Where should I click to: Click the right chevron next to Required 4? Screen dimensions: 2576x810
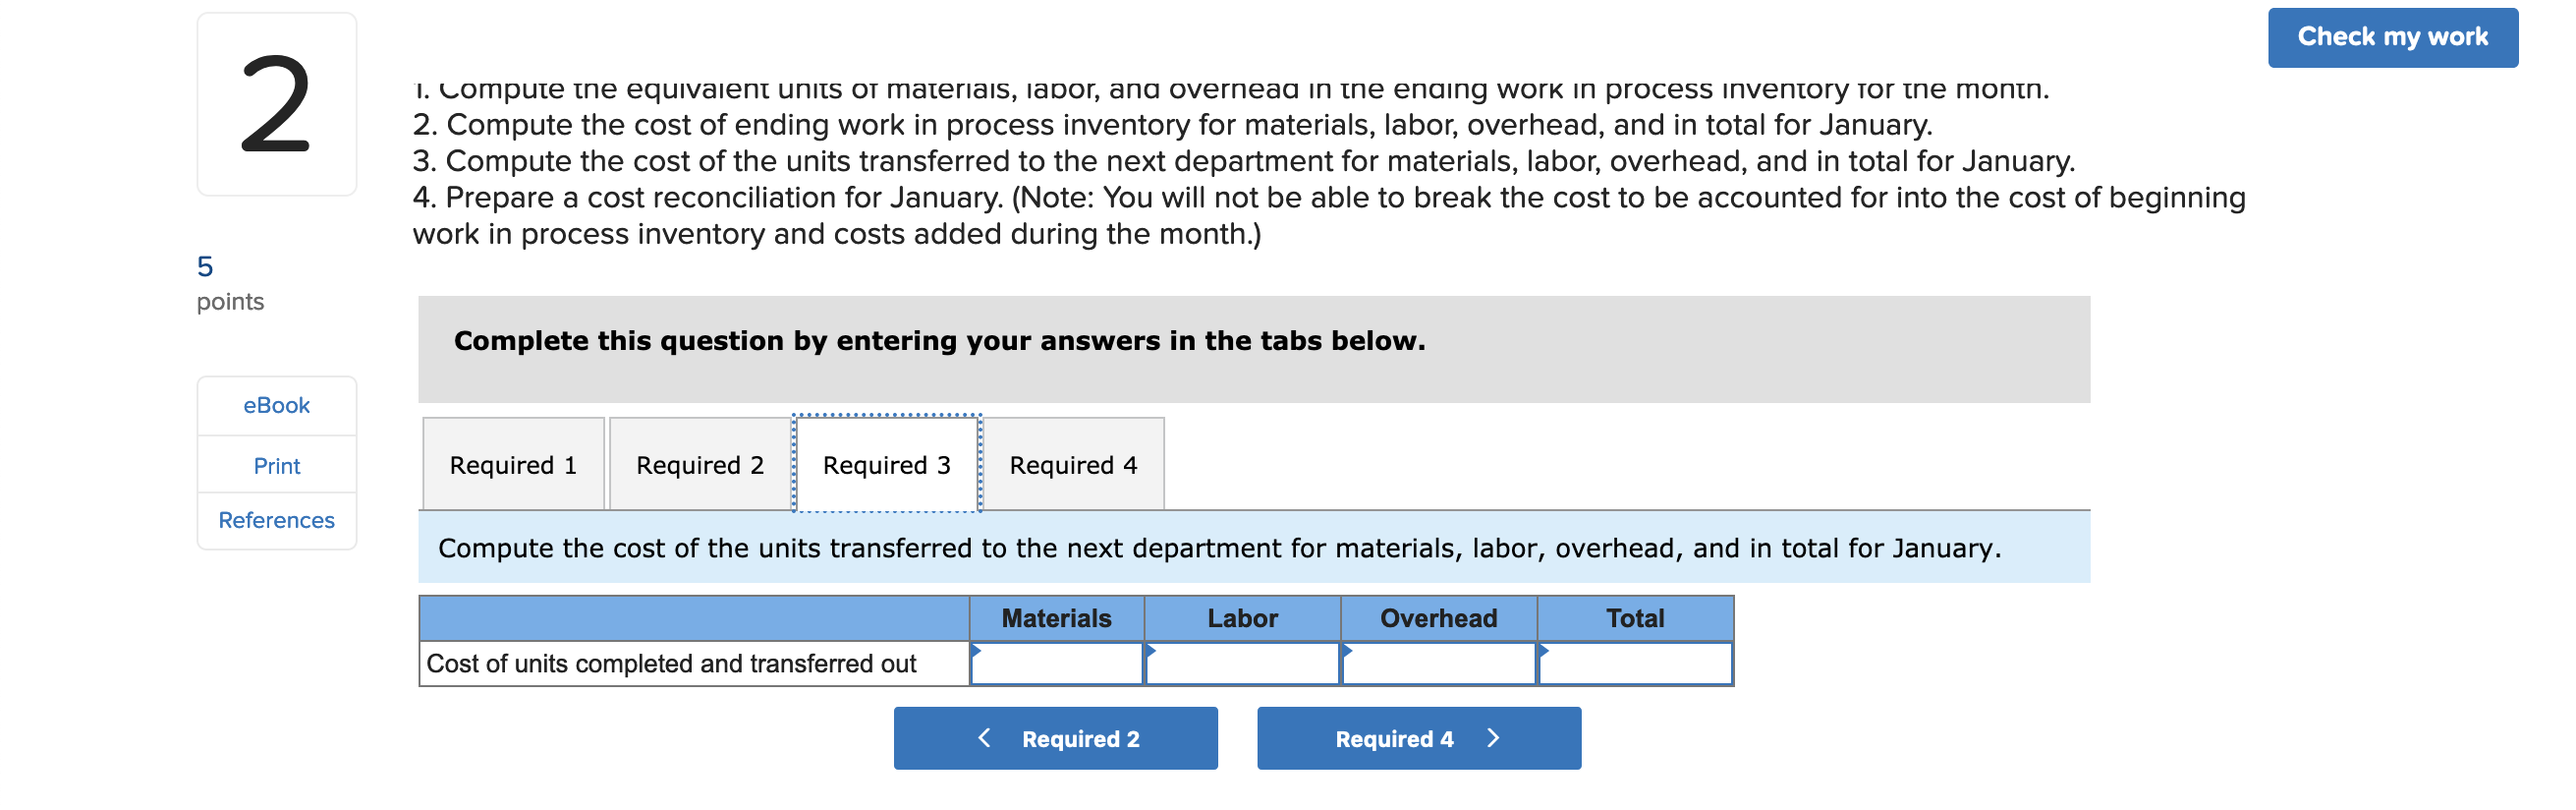(1492, 738)
